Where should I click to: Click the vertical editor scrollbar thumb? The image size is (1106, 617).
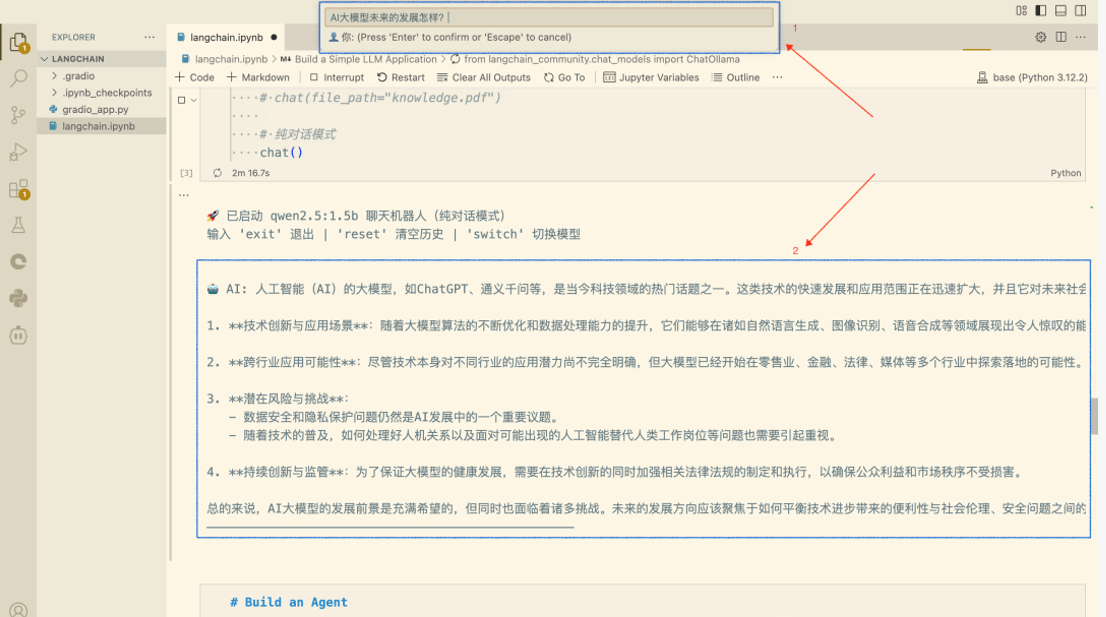coord(1094,416)
